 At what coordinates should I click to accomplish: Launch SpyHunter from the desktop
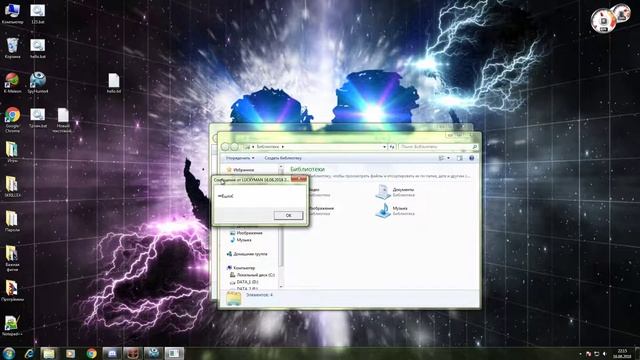[x=38, y=82]
